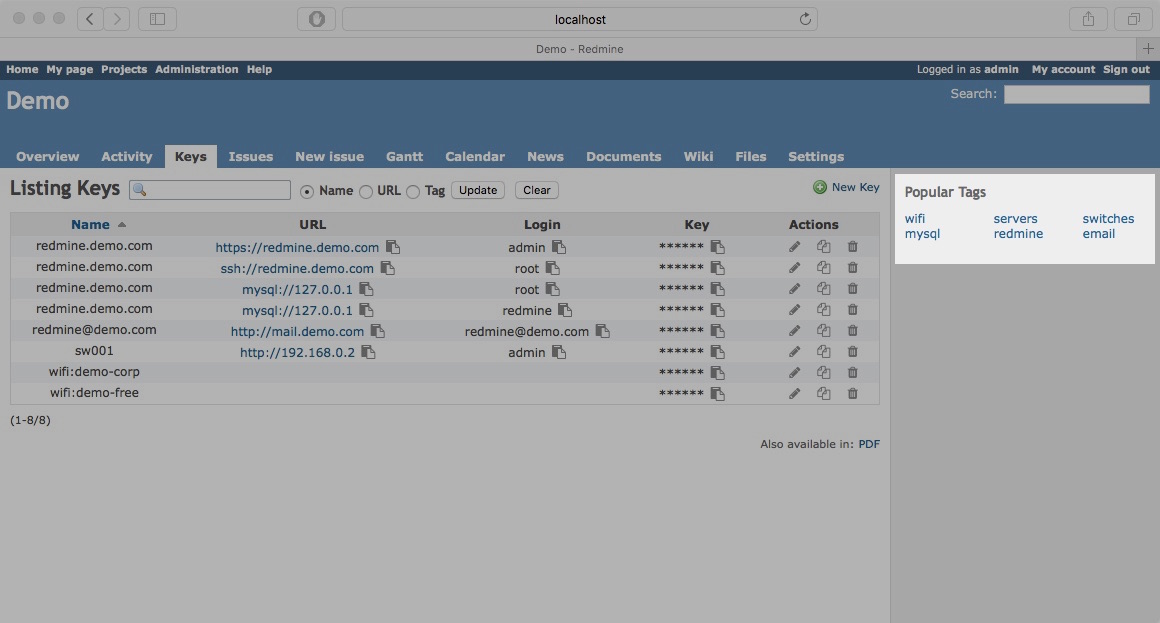Select the URL radio button filter
Viewport: 1160px width, 623px height.
(x=366, y=191)
